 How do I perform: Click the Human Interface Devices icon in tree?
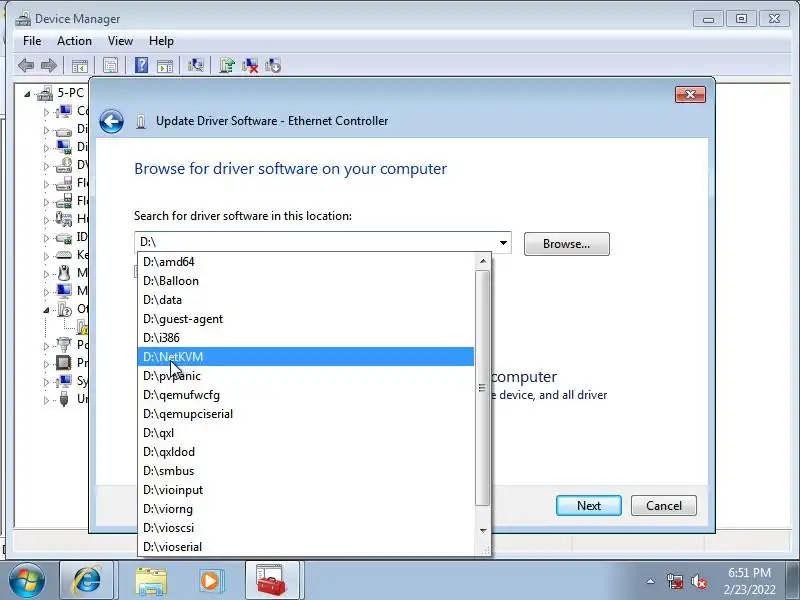(64, 219)
